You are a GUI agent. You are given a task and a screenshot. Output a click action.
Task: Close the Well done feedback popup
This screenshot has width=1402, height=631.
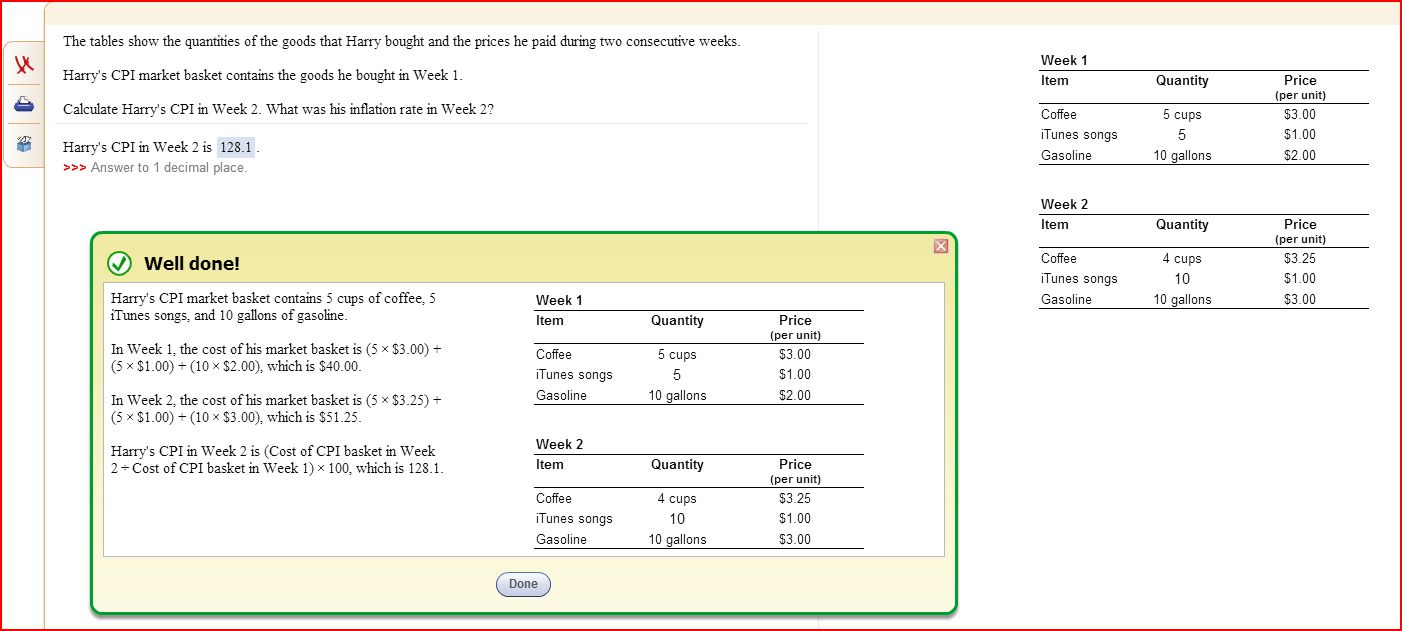pos(940,246)
